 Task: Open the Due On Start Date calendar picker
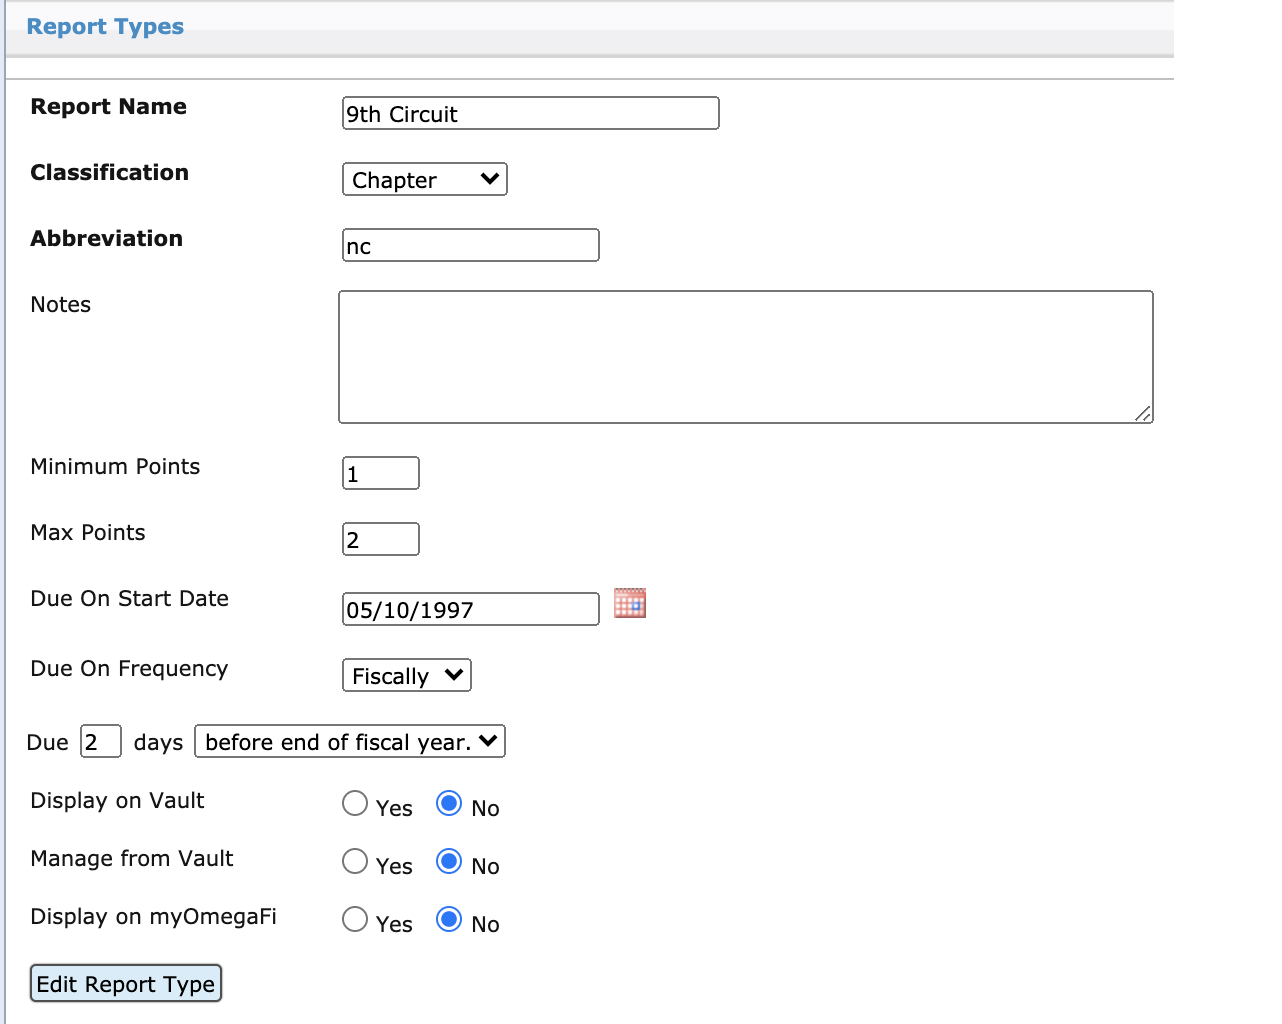point(630,603)
